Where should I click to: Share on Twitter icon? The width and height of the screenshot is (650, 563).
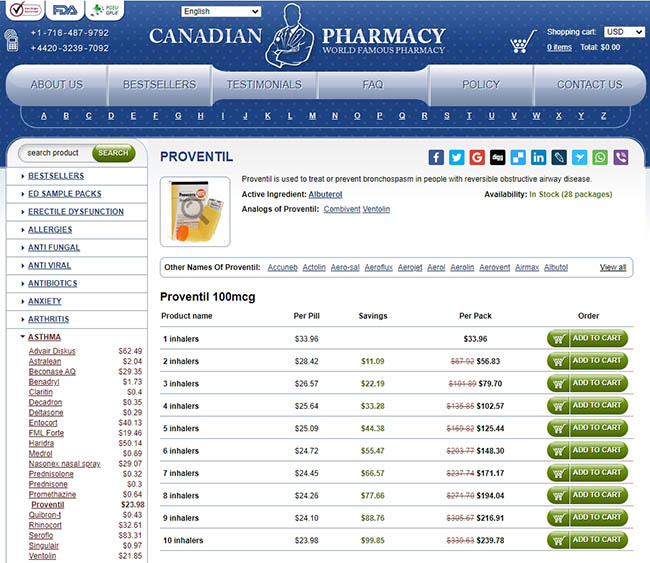pyautogui.click(x=456, y=158)
